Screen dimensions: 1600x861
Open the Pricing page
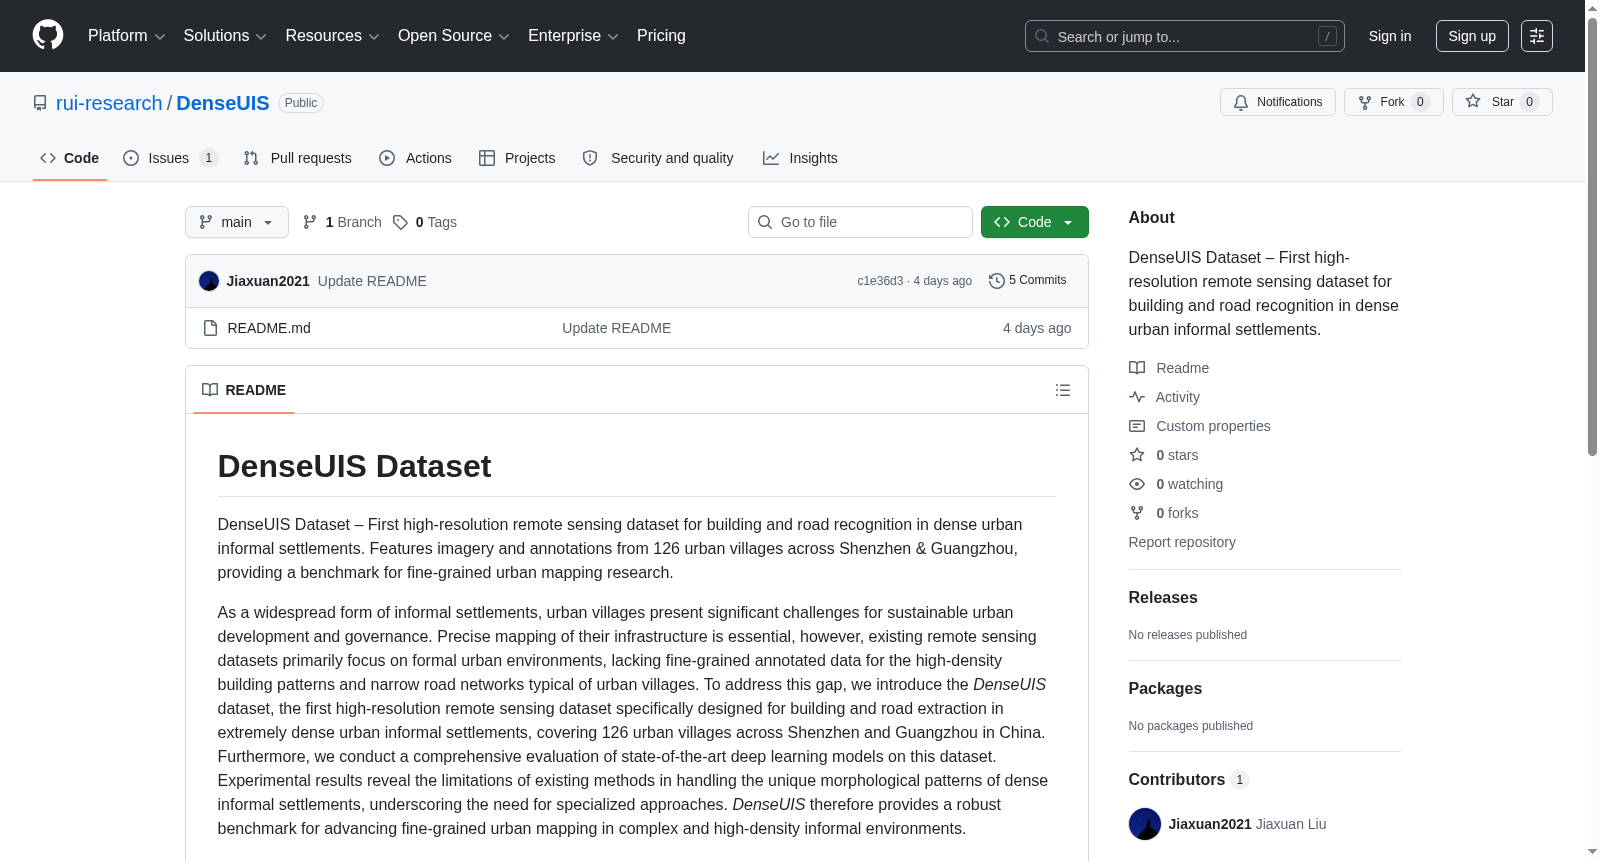click(x=661, y=36)
